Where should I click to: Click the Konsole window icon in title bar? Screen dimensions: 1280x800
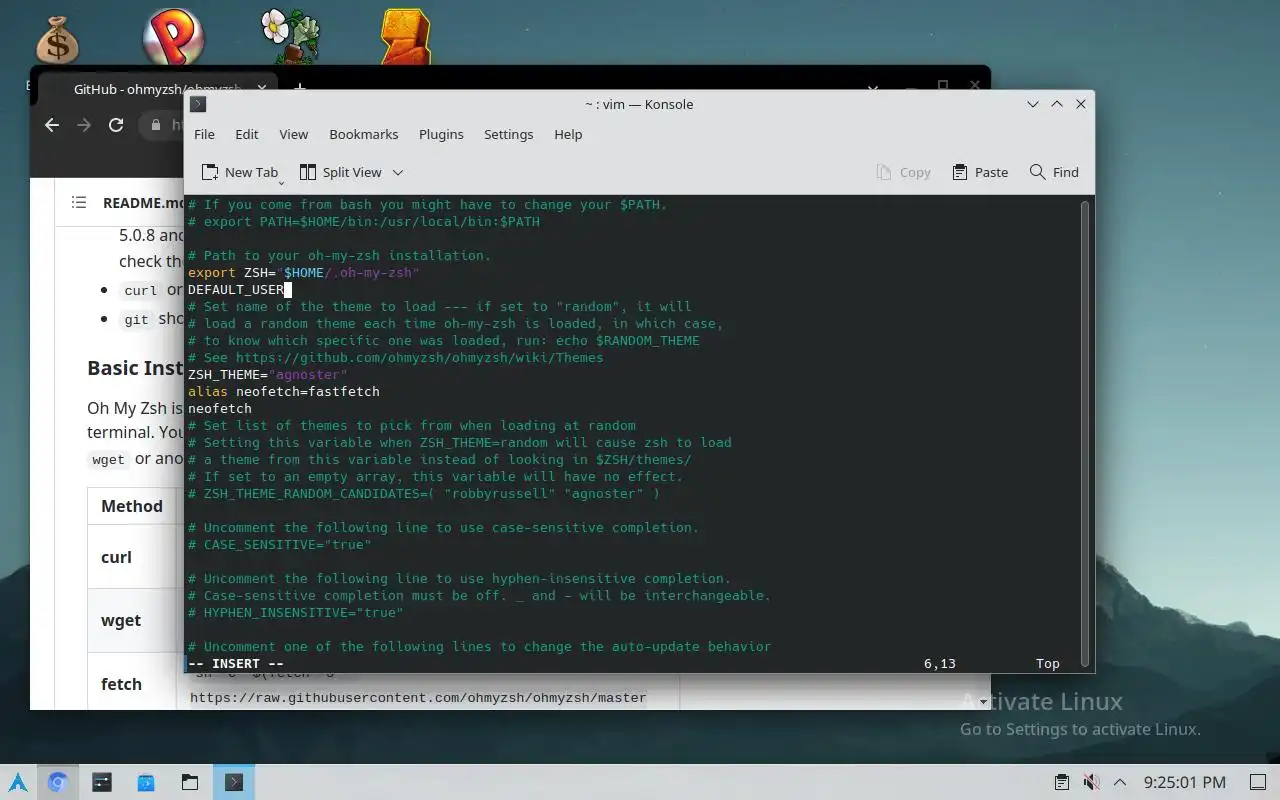pyautogui.click(x=198, y=104)
